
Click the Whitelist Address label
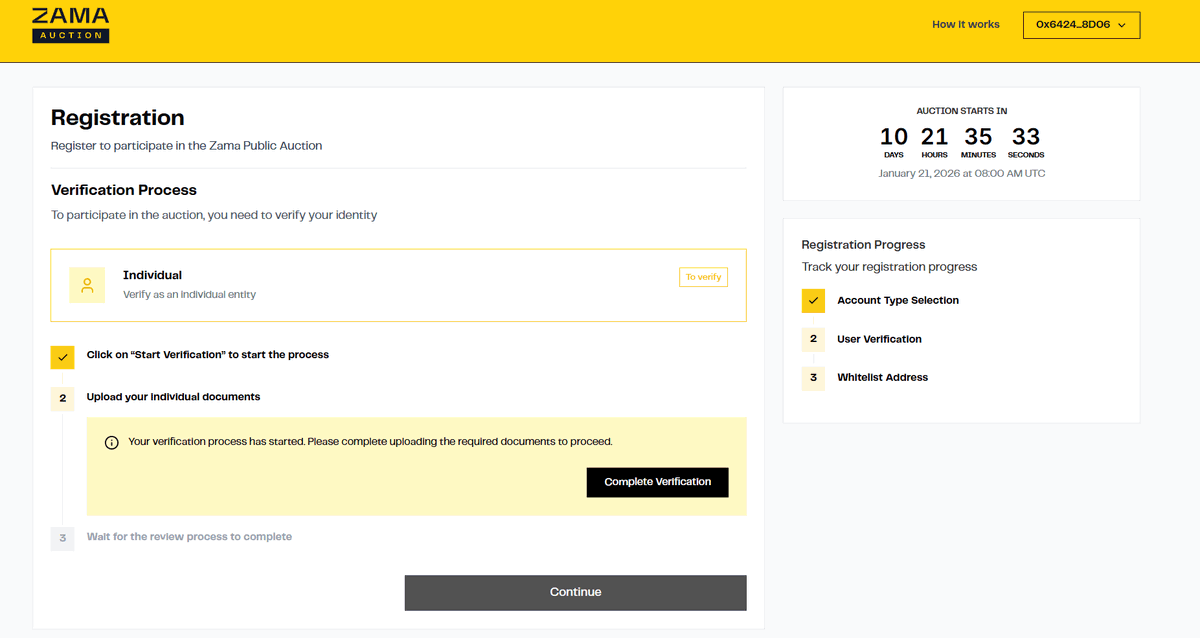click(882, 377)
